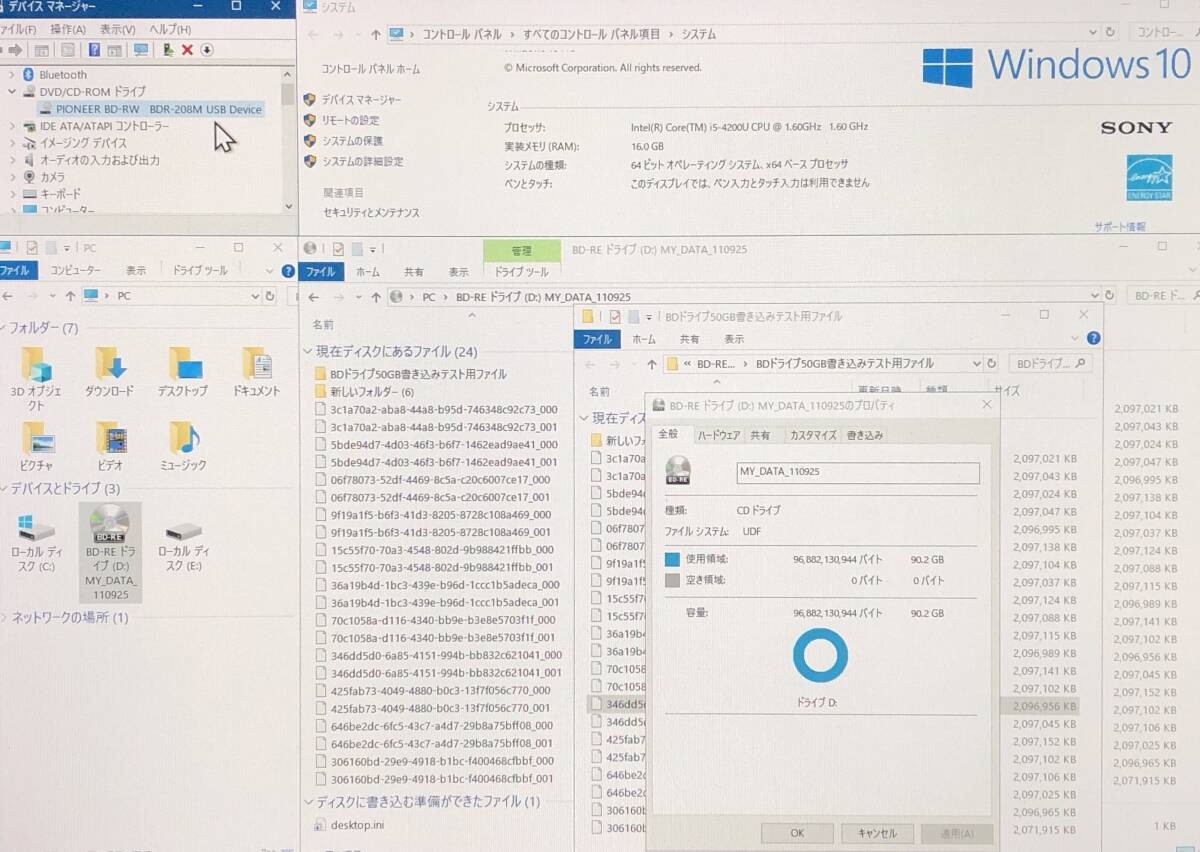Expand IDE ATA/ATAPI コントローラー node
The height and width of the screenshot is (852, 1200).
[x=11, y=127]
